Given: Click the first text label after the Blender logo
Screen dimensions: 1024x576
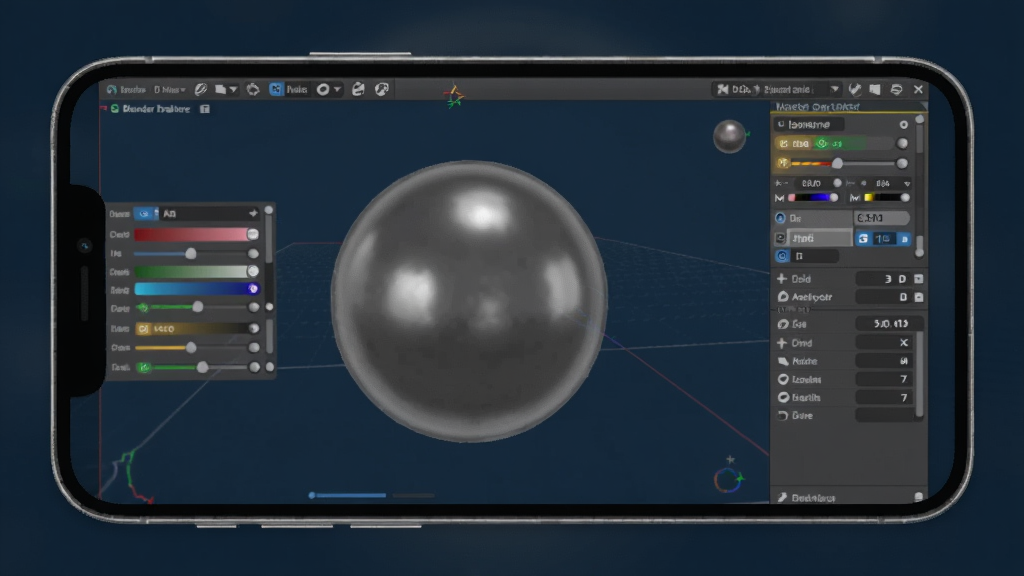Looking at the screenshot, I should [133, 89].
